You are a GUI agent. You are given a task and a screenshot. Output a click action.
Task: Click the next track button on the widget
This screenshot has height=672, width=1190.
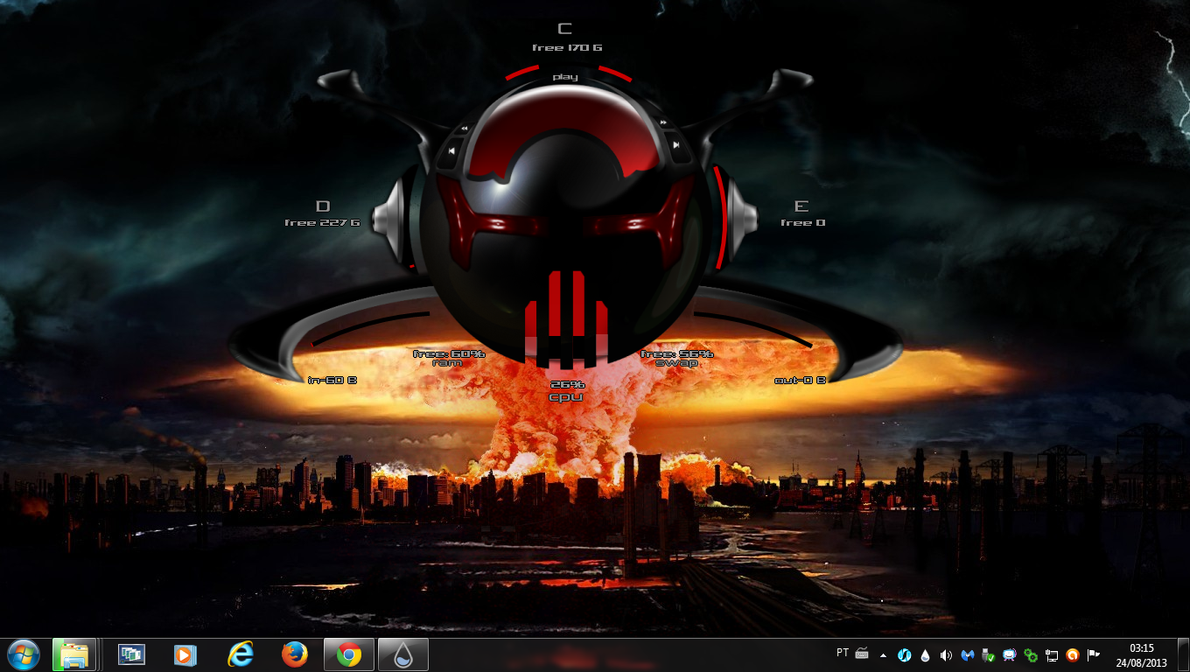(676, 145)
